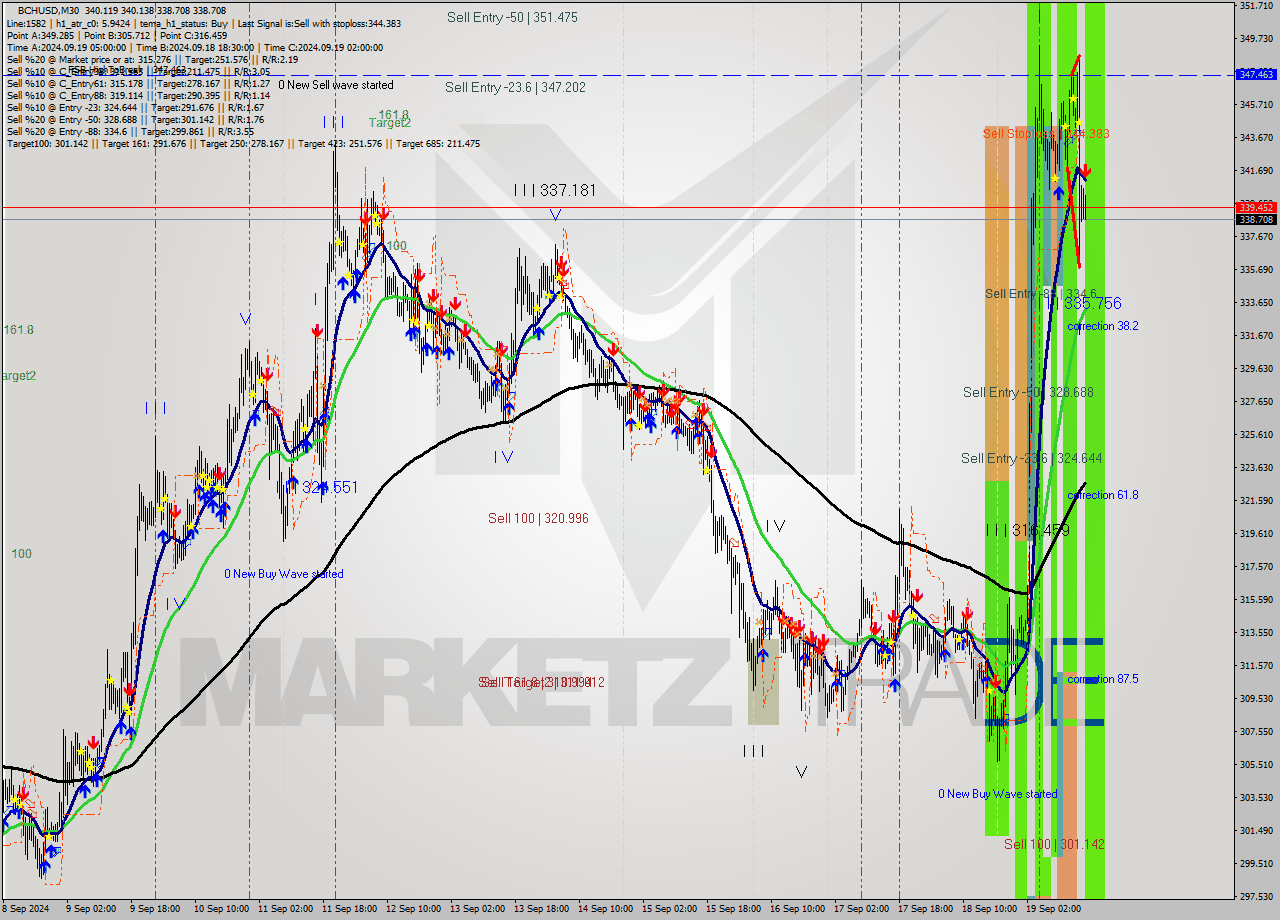Screen dimensions: 1280x920
Task: Click the 'Time A:2024.09.19 05:00:00' info line
Action: pyautogui.click(x=195, y=47)
